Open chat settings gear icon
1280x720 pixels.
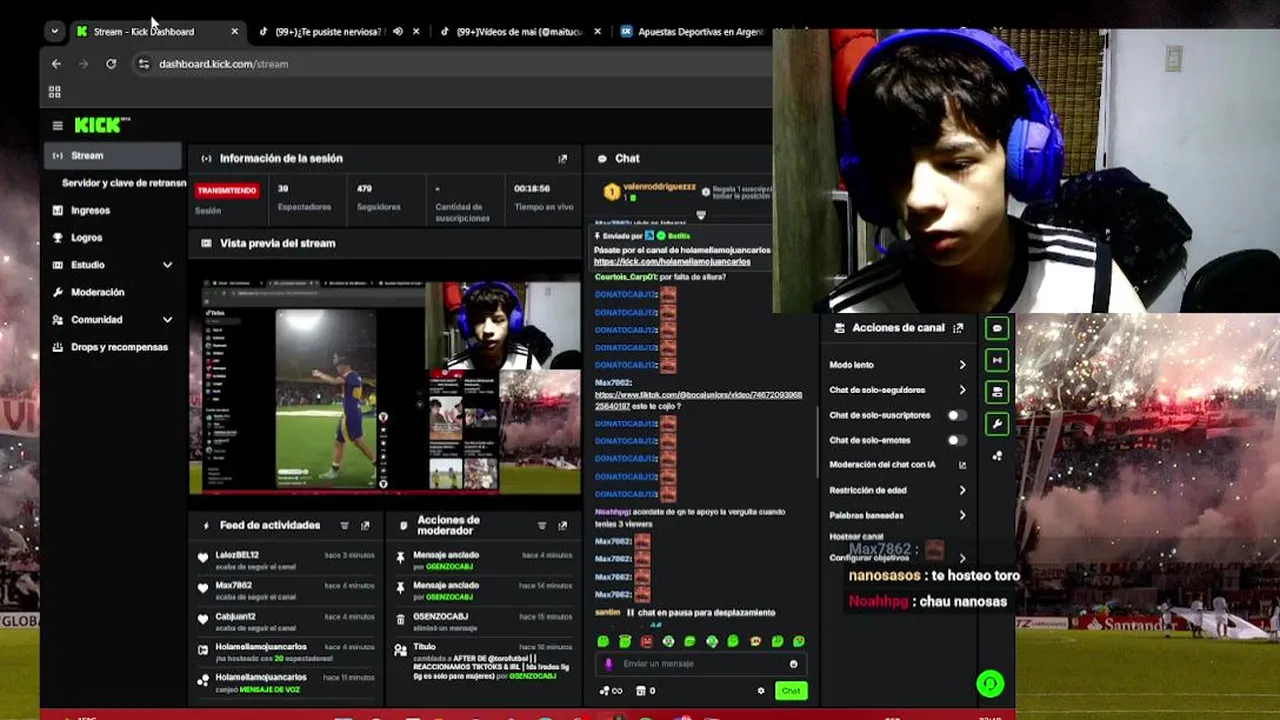pyautogui.click(x=761, y=691)
